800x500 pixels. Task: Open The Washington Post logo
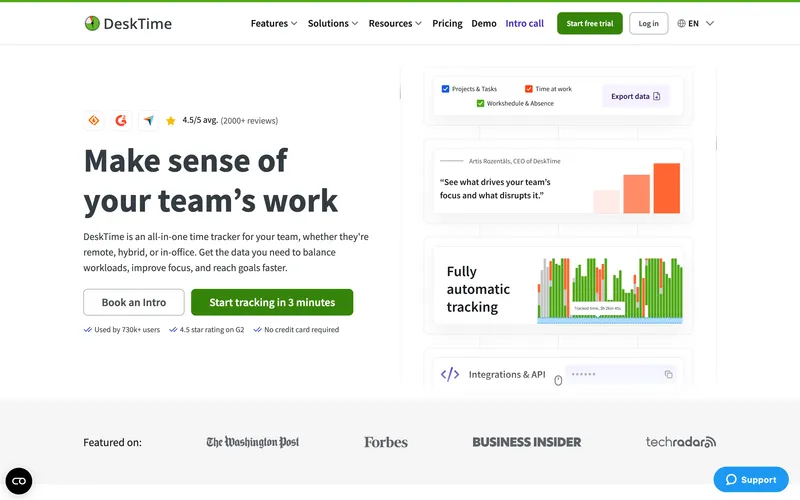pos(253,442)
